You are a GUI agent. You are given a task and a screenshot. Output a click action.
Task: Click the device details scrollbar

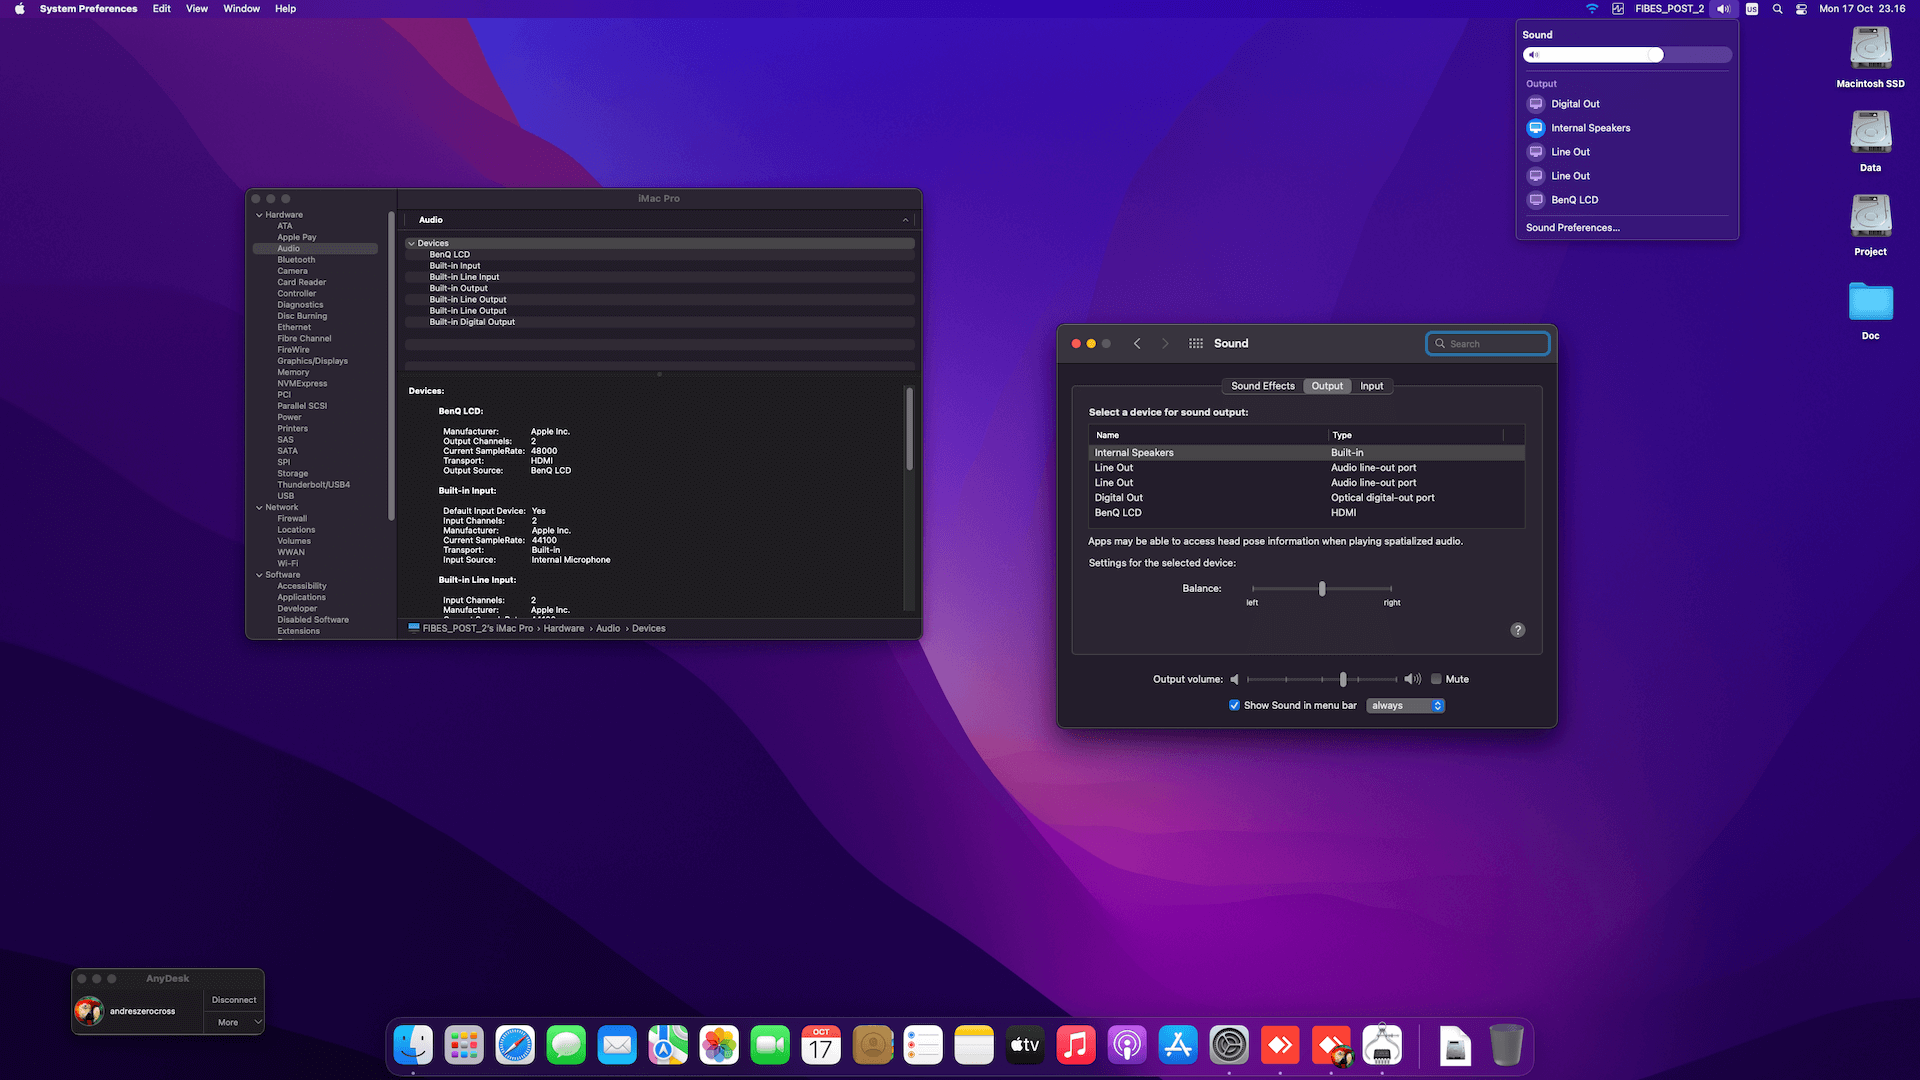(909, 429)
